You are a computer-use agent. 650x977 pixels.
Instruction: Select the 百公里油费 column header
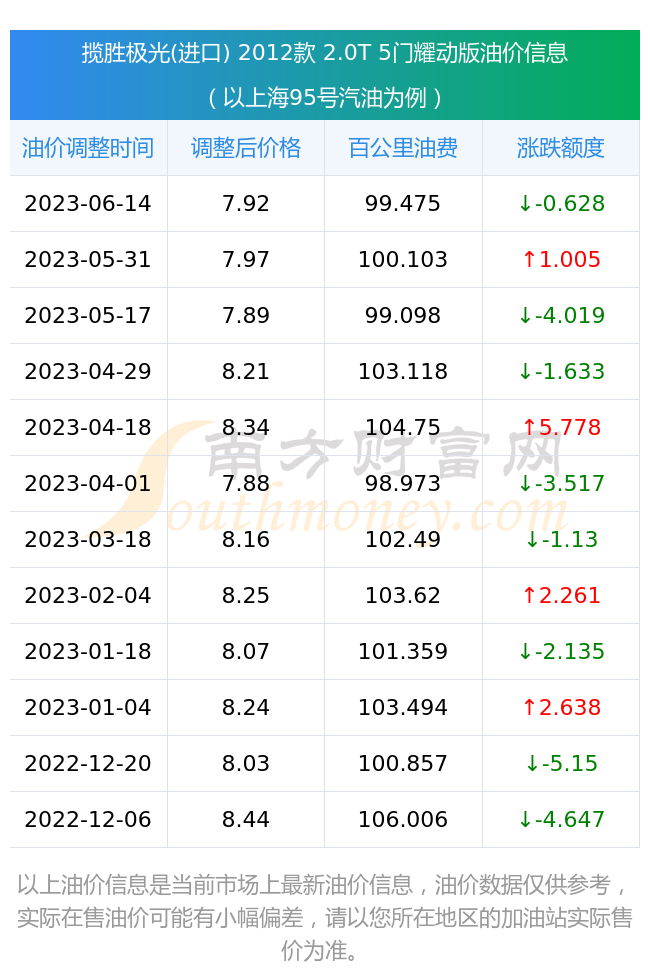(x=403, y=148)
